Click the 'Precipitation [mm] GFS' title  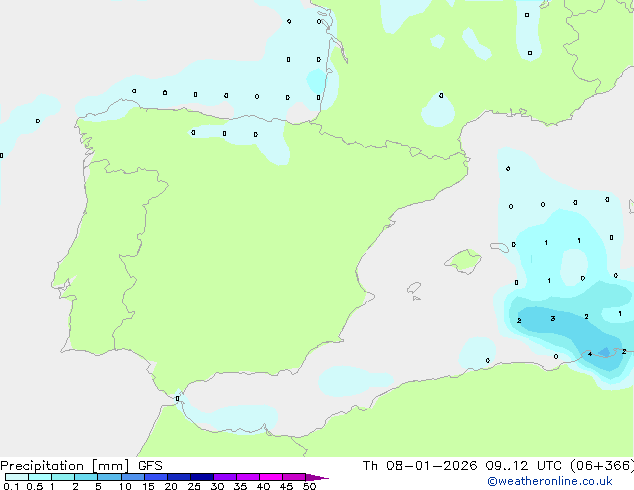coord(81,466)
